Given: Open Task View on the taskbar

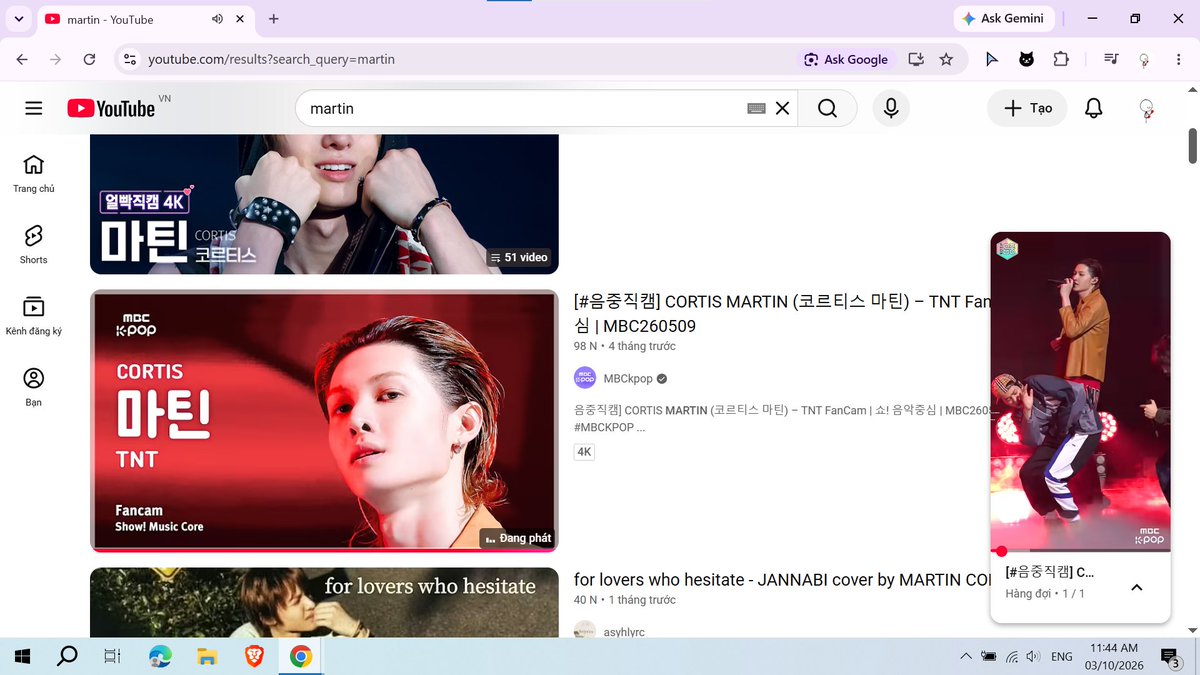Looking at the screenshot, I should [112, 656].
